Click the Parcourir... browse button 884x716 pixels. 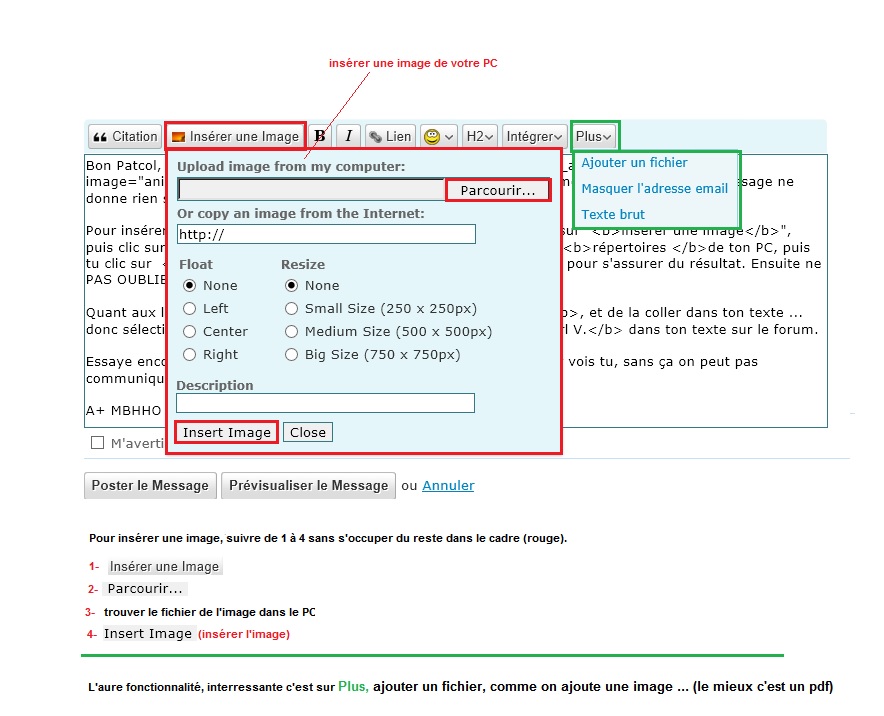pos(497,190)
